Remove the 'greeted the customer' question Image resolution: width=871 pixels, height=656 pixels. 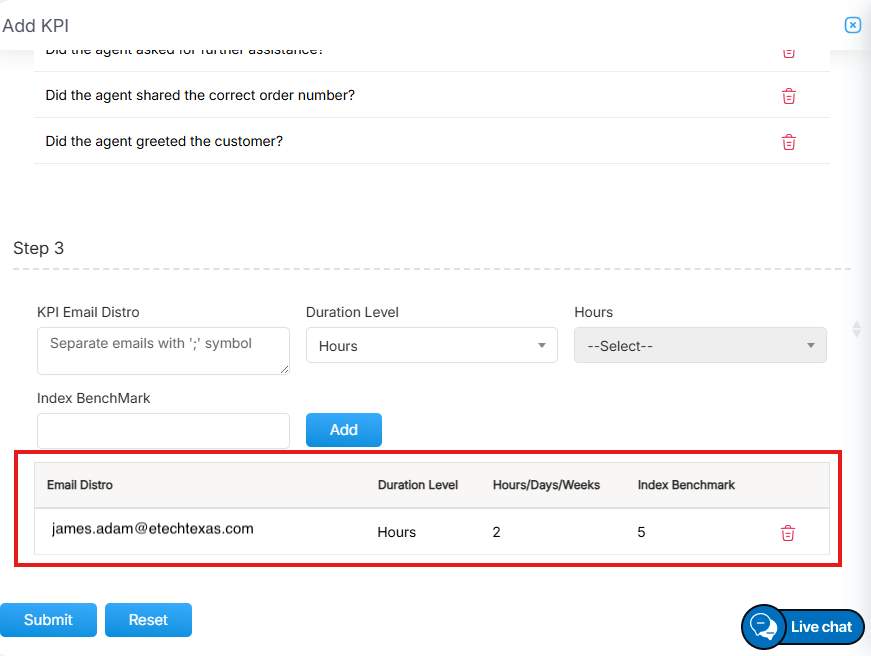click(x=788, y=142)
